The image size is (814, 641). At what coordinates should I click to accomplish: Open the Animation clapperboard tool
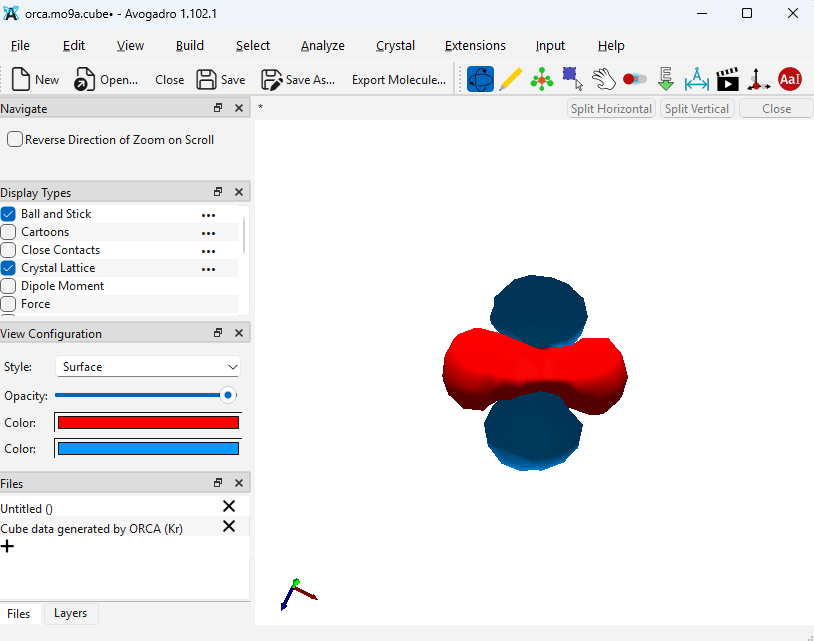[x=728, y=79]
